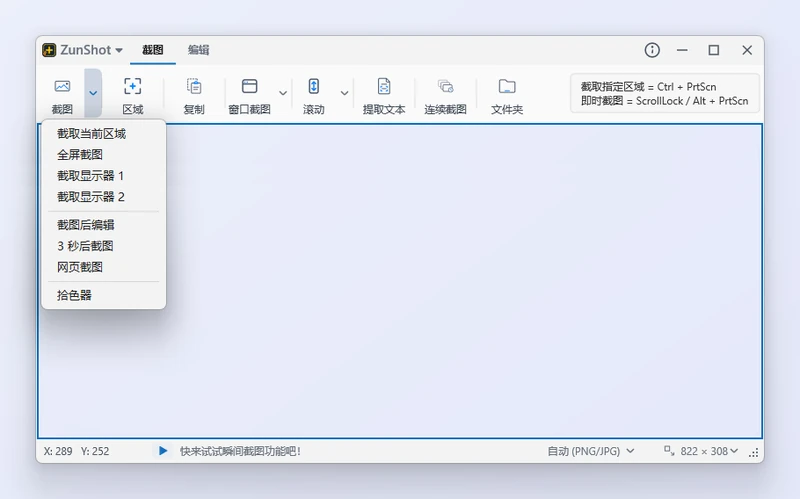
Task: Choose 网页截图 from the menu
Action: pos(104,267)
